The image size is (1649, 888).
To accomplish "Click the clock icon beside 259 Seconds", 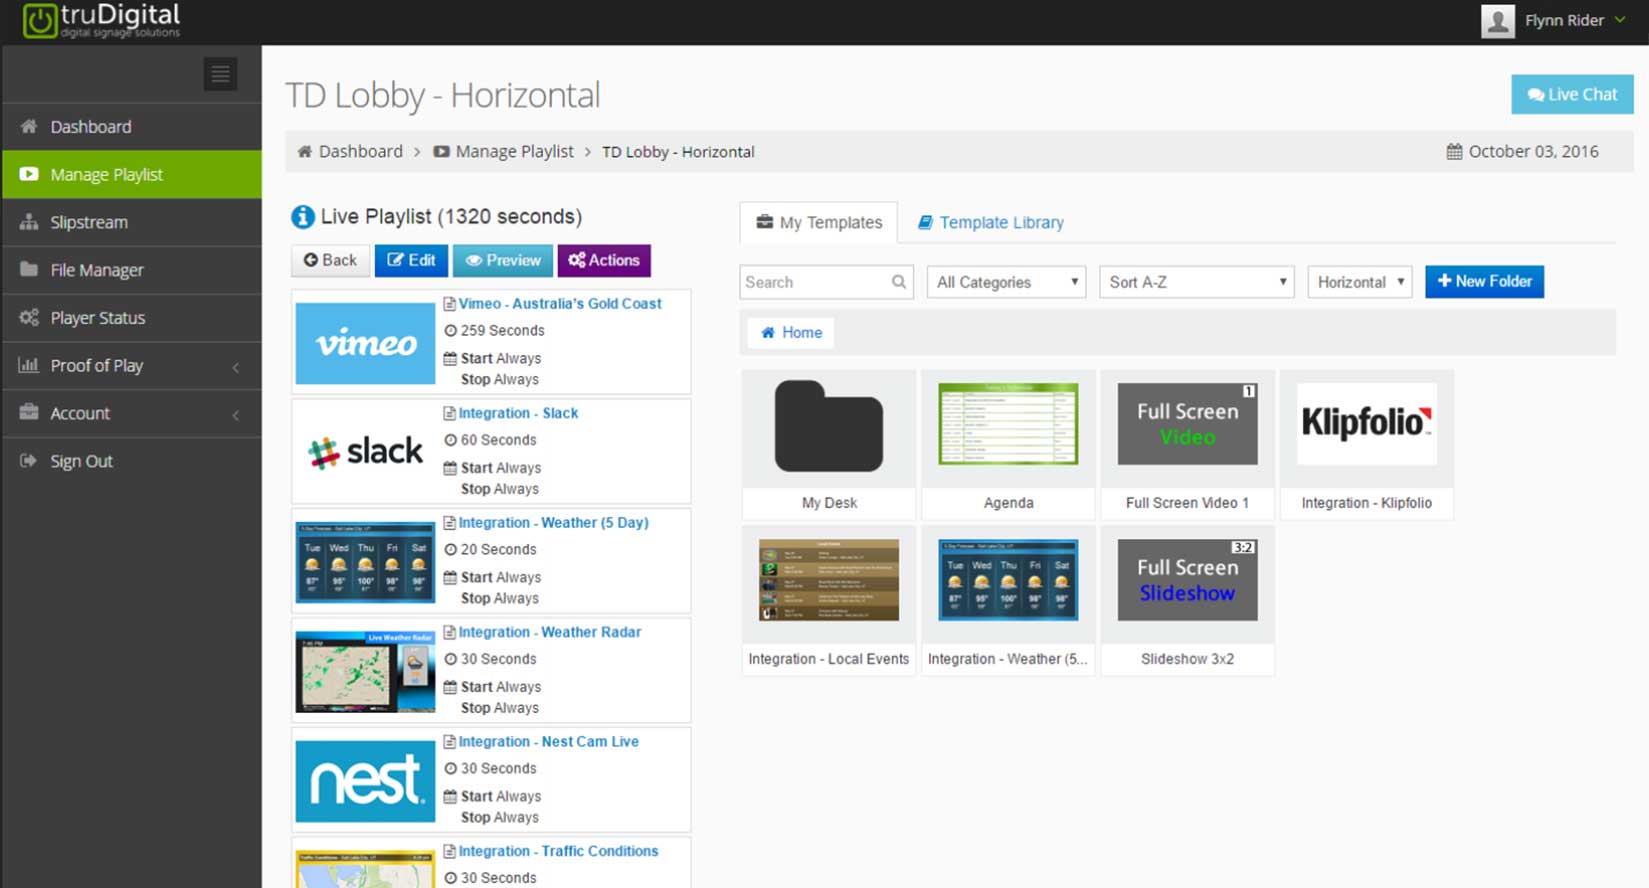I will [x=450, y=331].
